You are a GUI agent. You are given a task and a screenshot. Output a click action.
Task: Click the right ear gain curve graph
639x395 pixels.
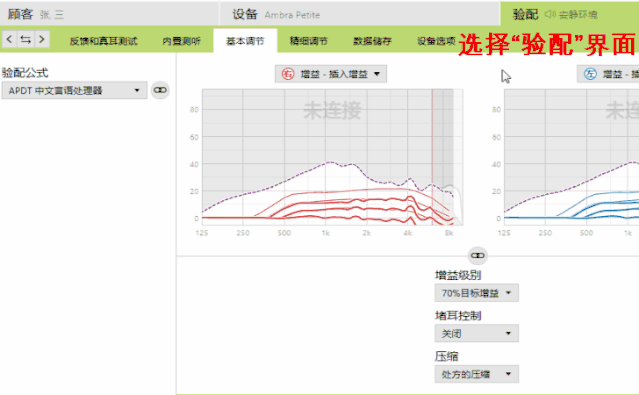coord(333,157)
